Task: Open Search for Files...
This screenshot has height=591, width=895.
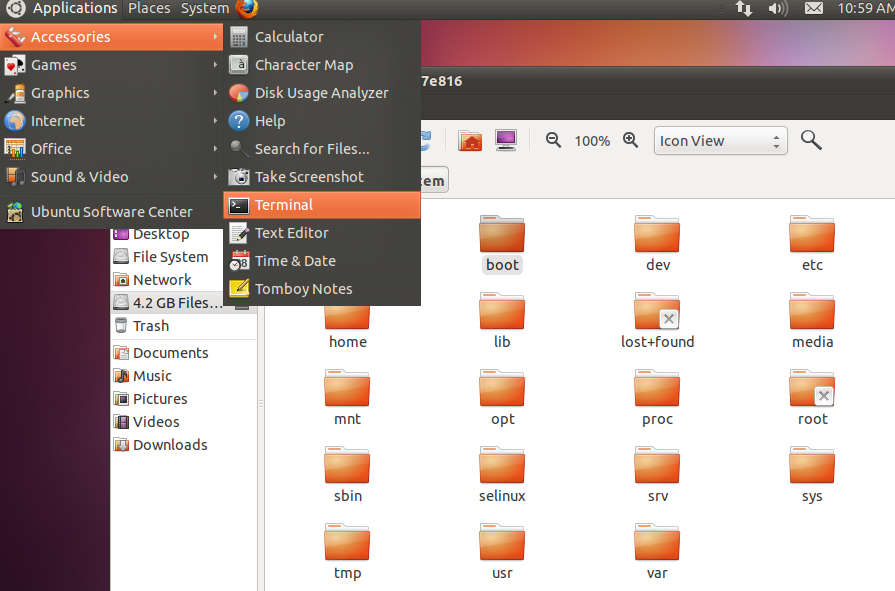Action: click(x=322, y=148)
